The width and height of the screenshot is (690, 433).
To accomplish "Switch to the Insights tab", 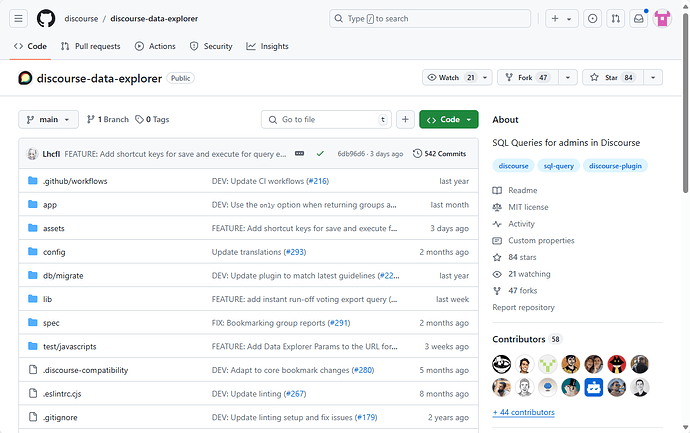I will coord(268,46).
